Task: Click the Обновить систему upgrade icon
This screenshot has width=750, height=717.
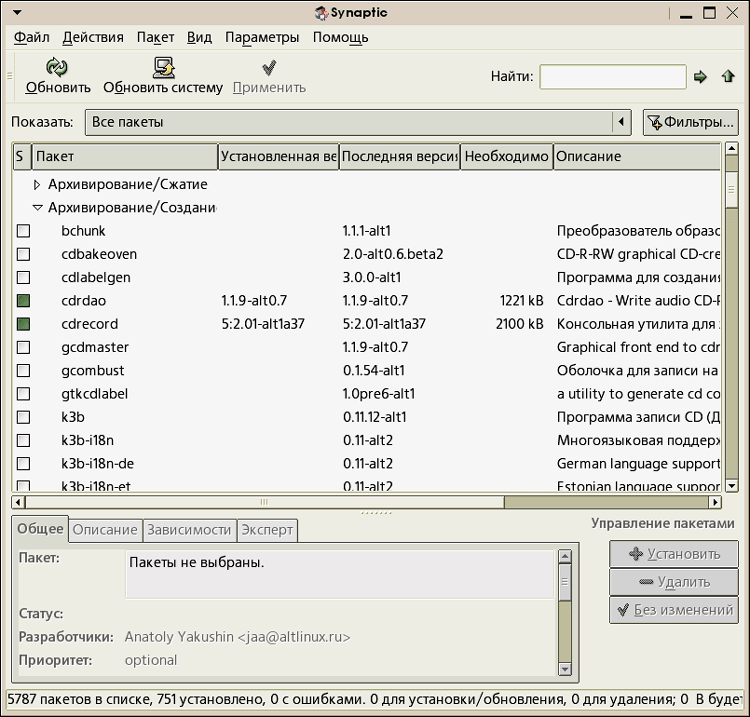Action: pos(164,67)
